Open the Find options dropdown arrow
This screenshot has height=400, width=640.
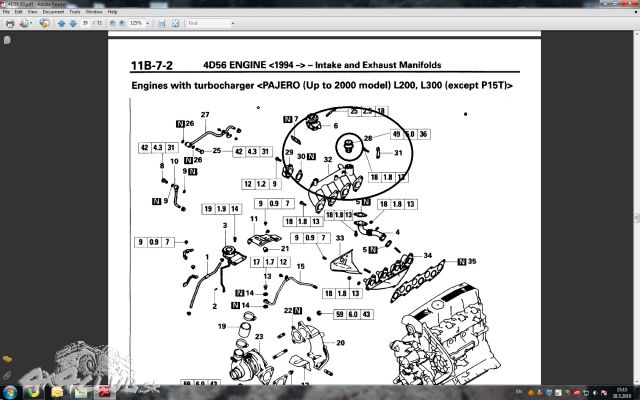tap(233, 23)
